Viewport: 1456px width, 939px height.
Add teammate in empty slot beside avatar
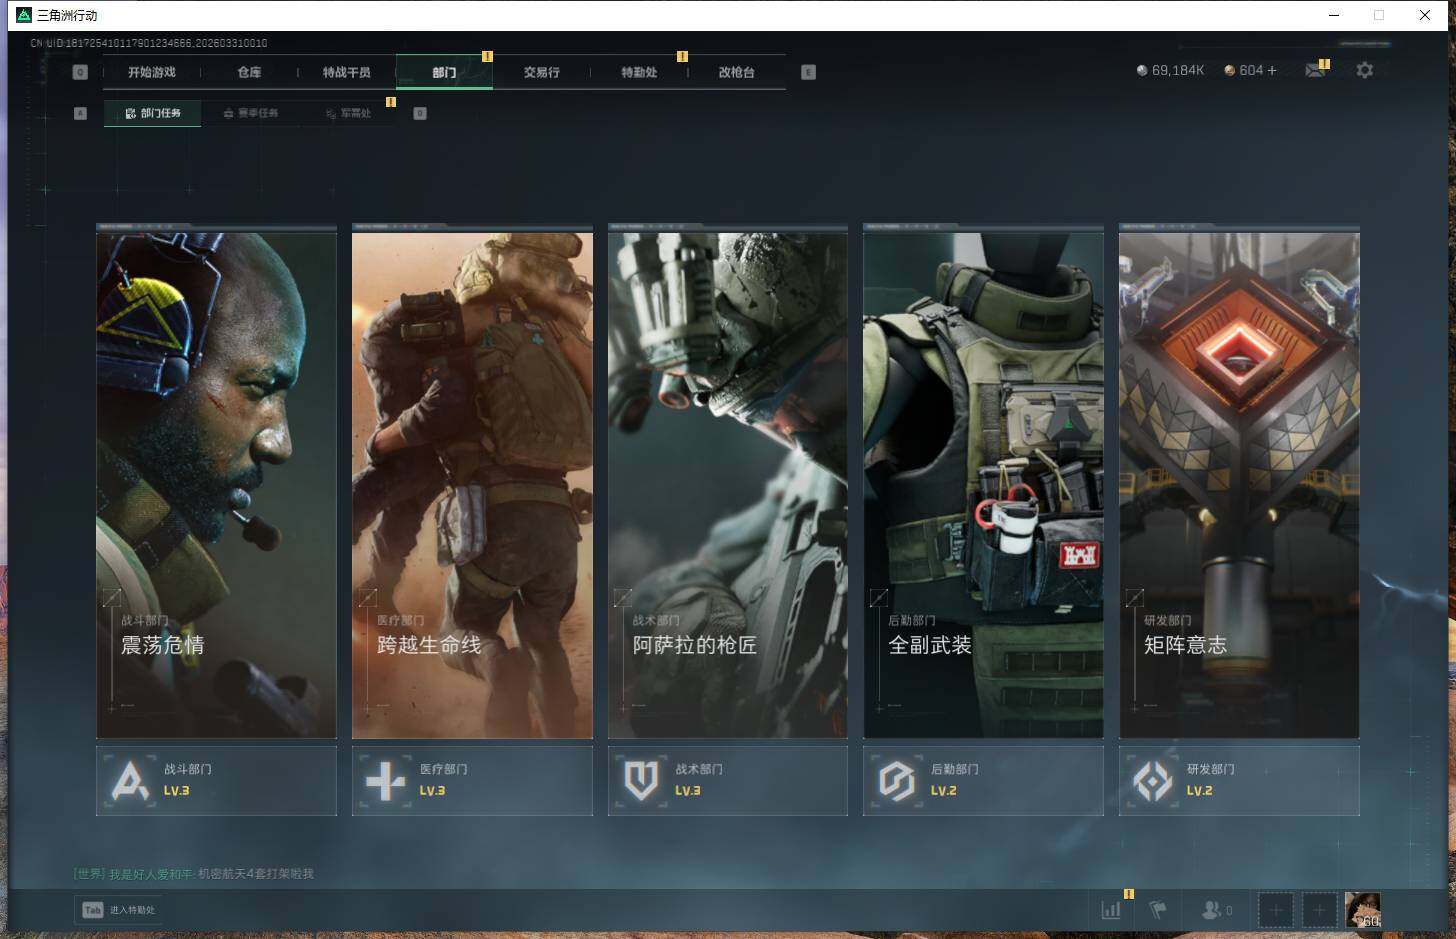click(1319, 910)
